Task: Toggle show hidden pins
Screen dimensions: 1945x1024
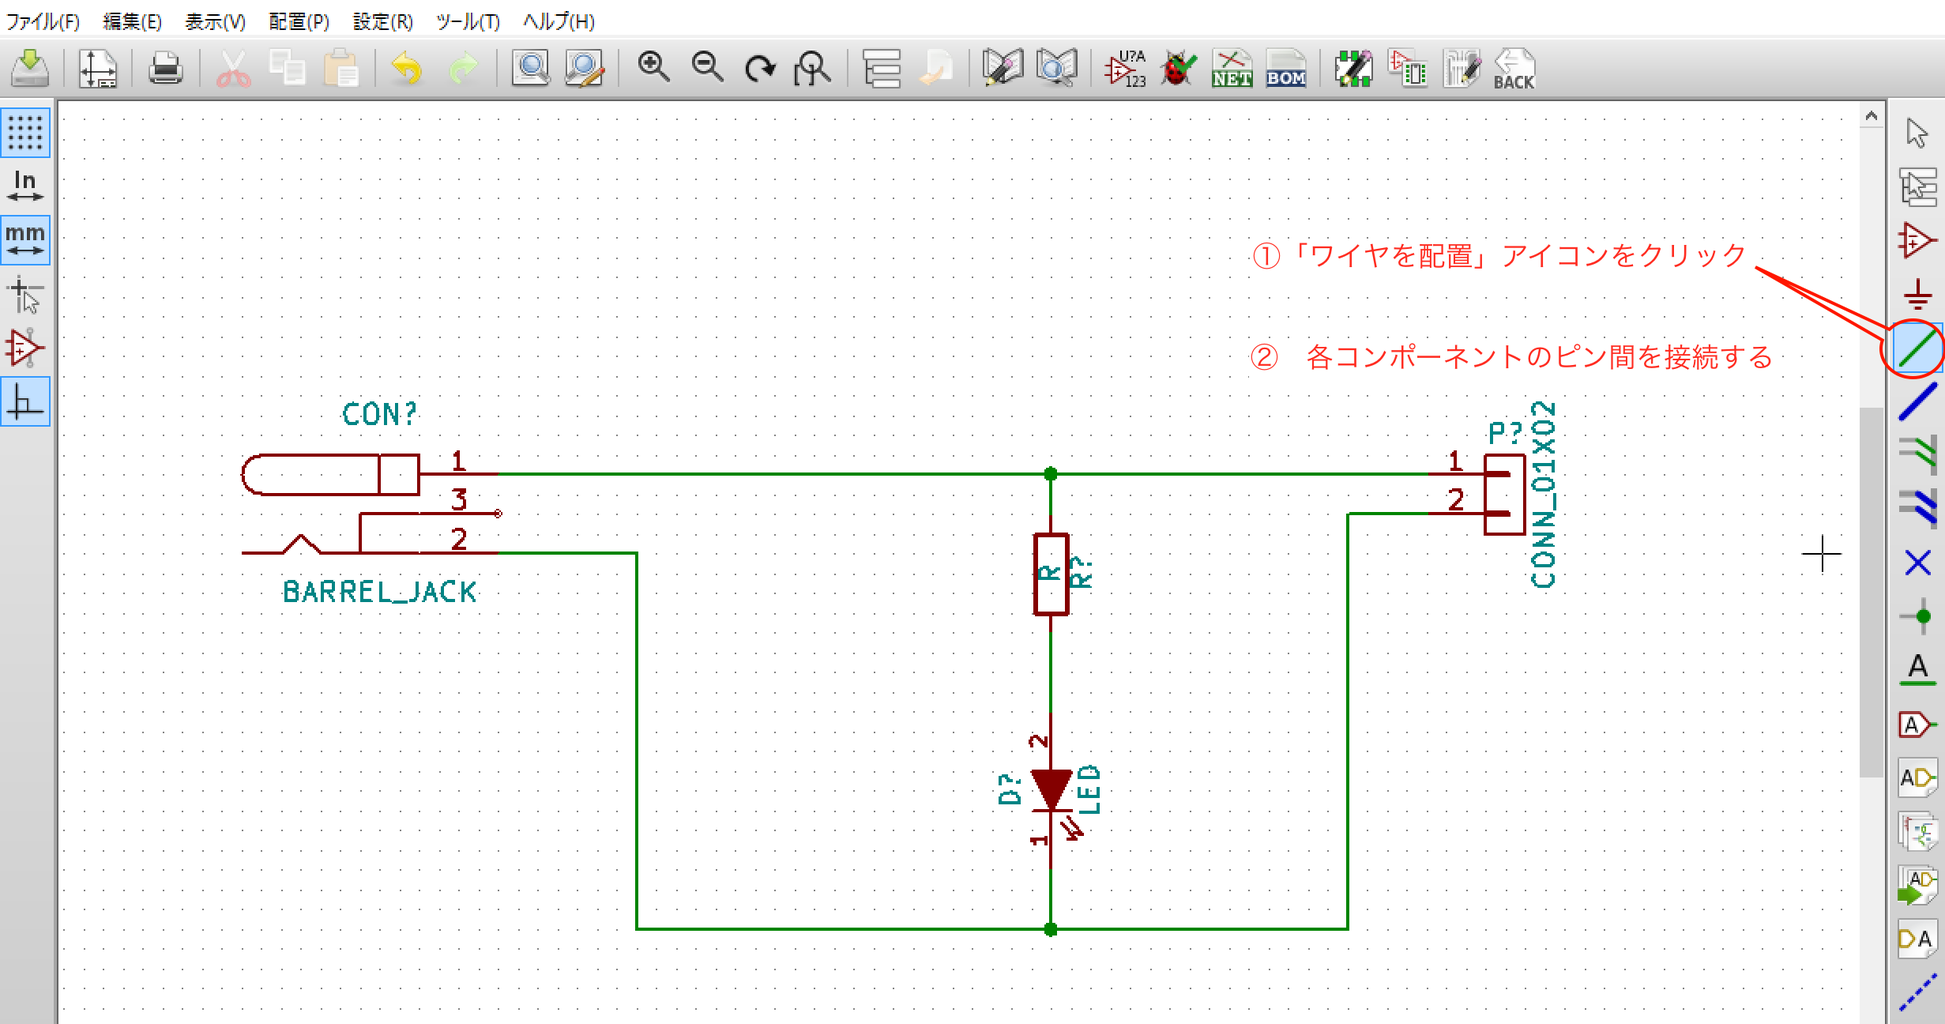Action: click(25, 348)
